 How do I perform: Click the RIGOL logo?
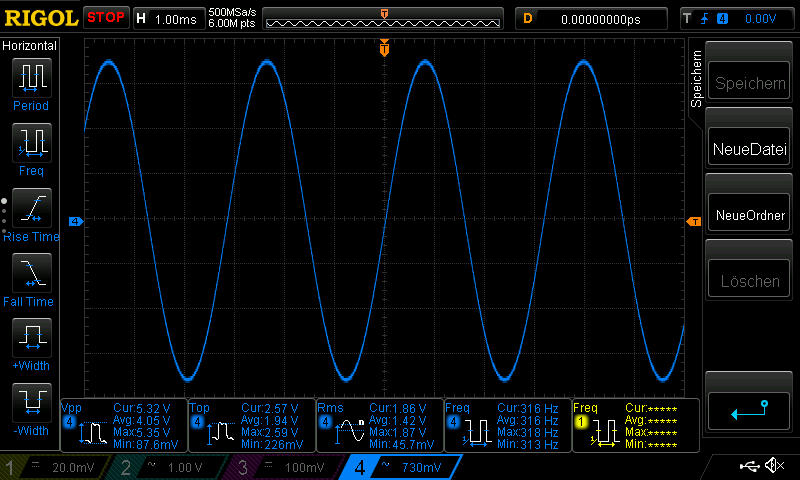tap(41, 18)
